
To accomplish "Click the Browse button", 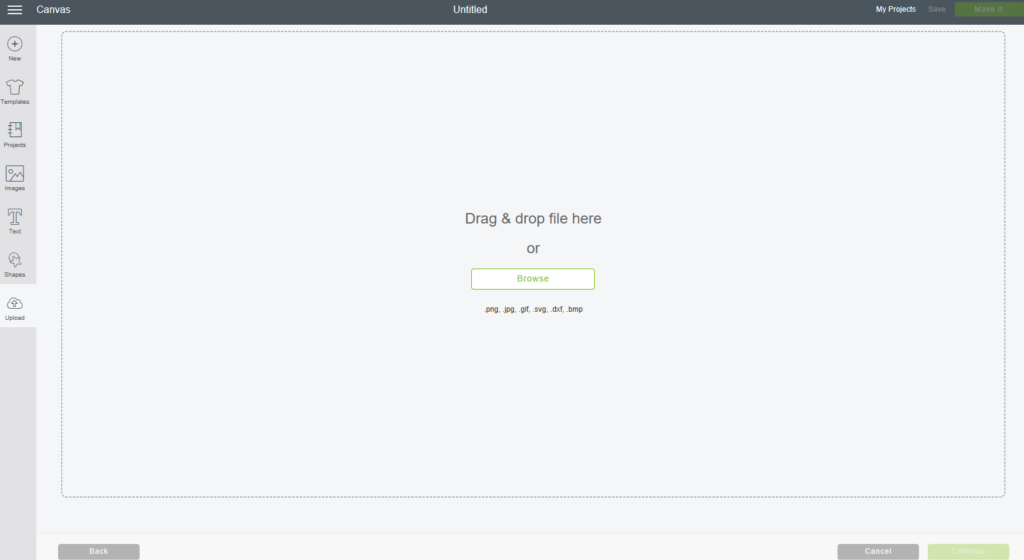I will tap(533, 279).
